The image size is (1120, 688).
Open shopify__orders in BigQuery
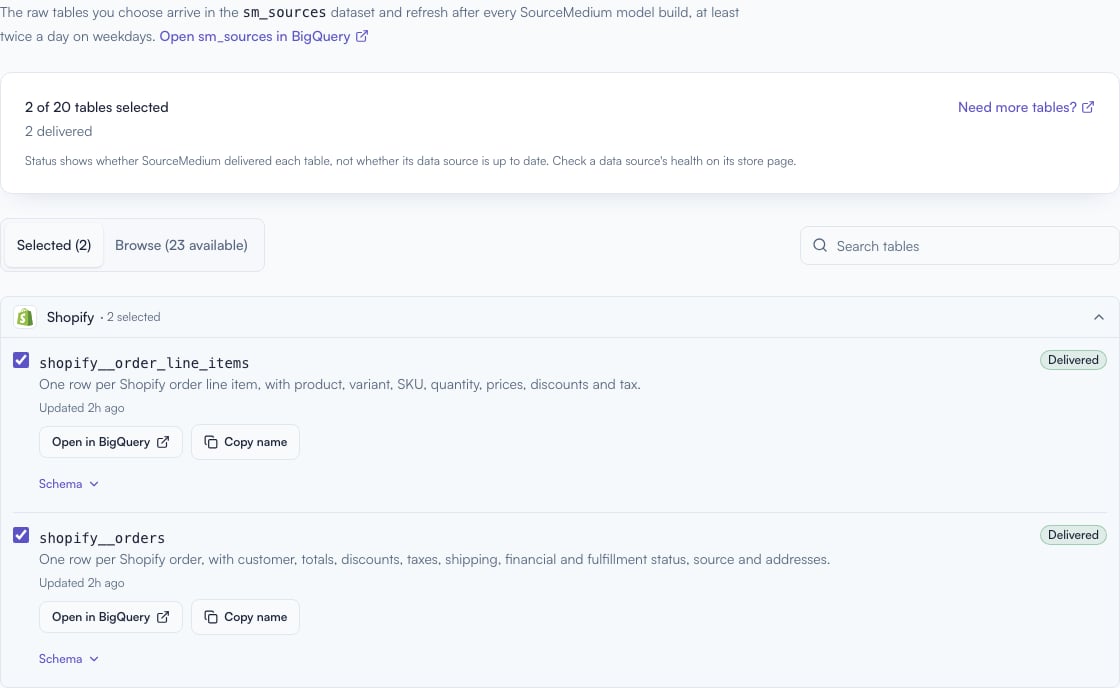click(x=111, y=617)
